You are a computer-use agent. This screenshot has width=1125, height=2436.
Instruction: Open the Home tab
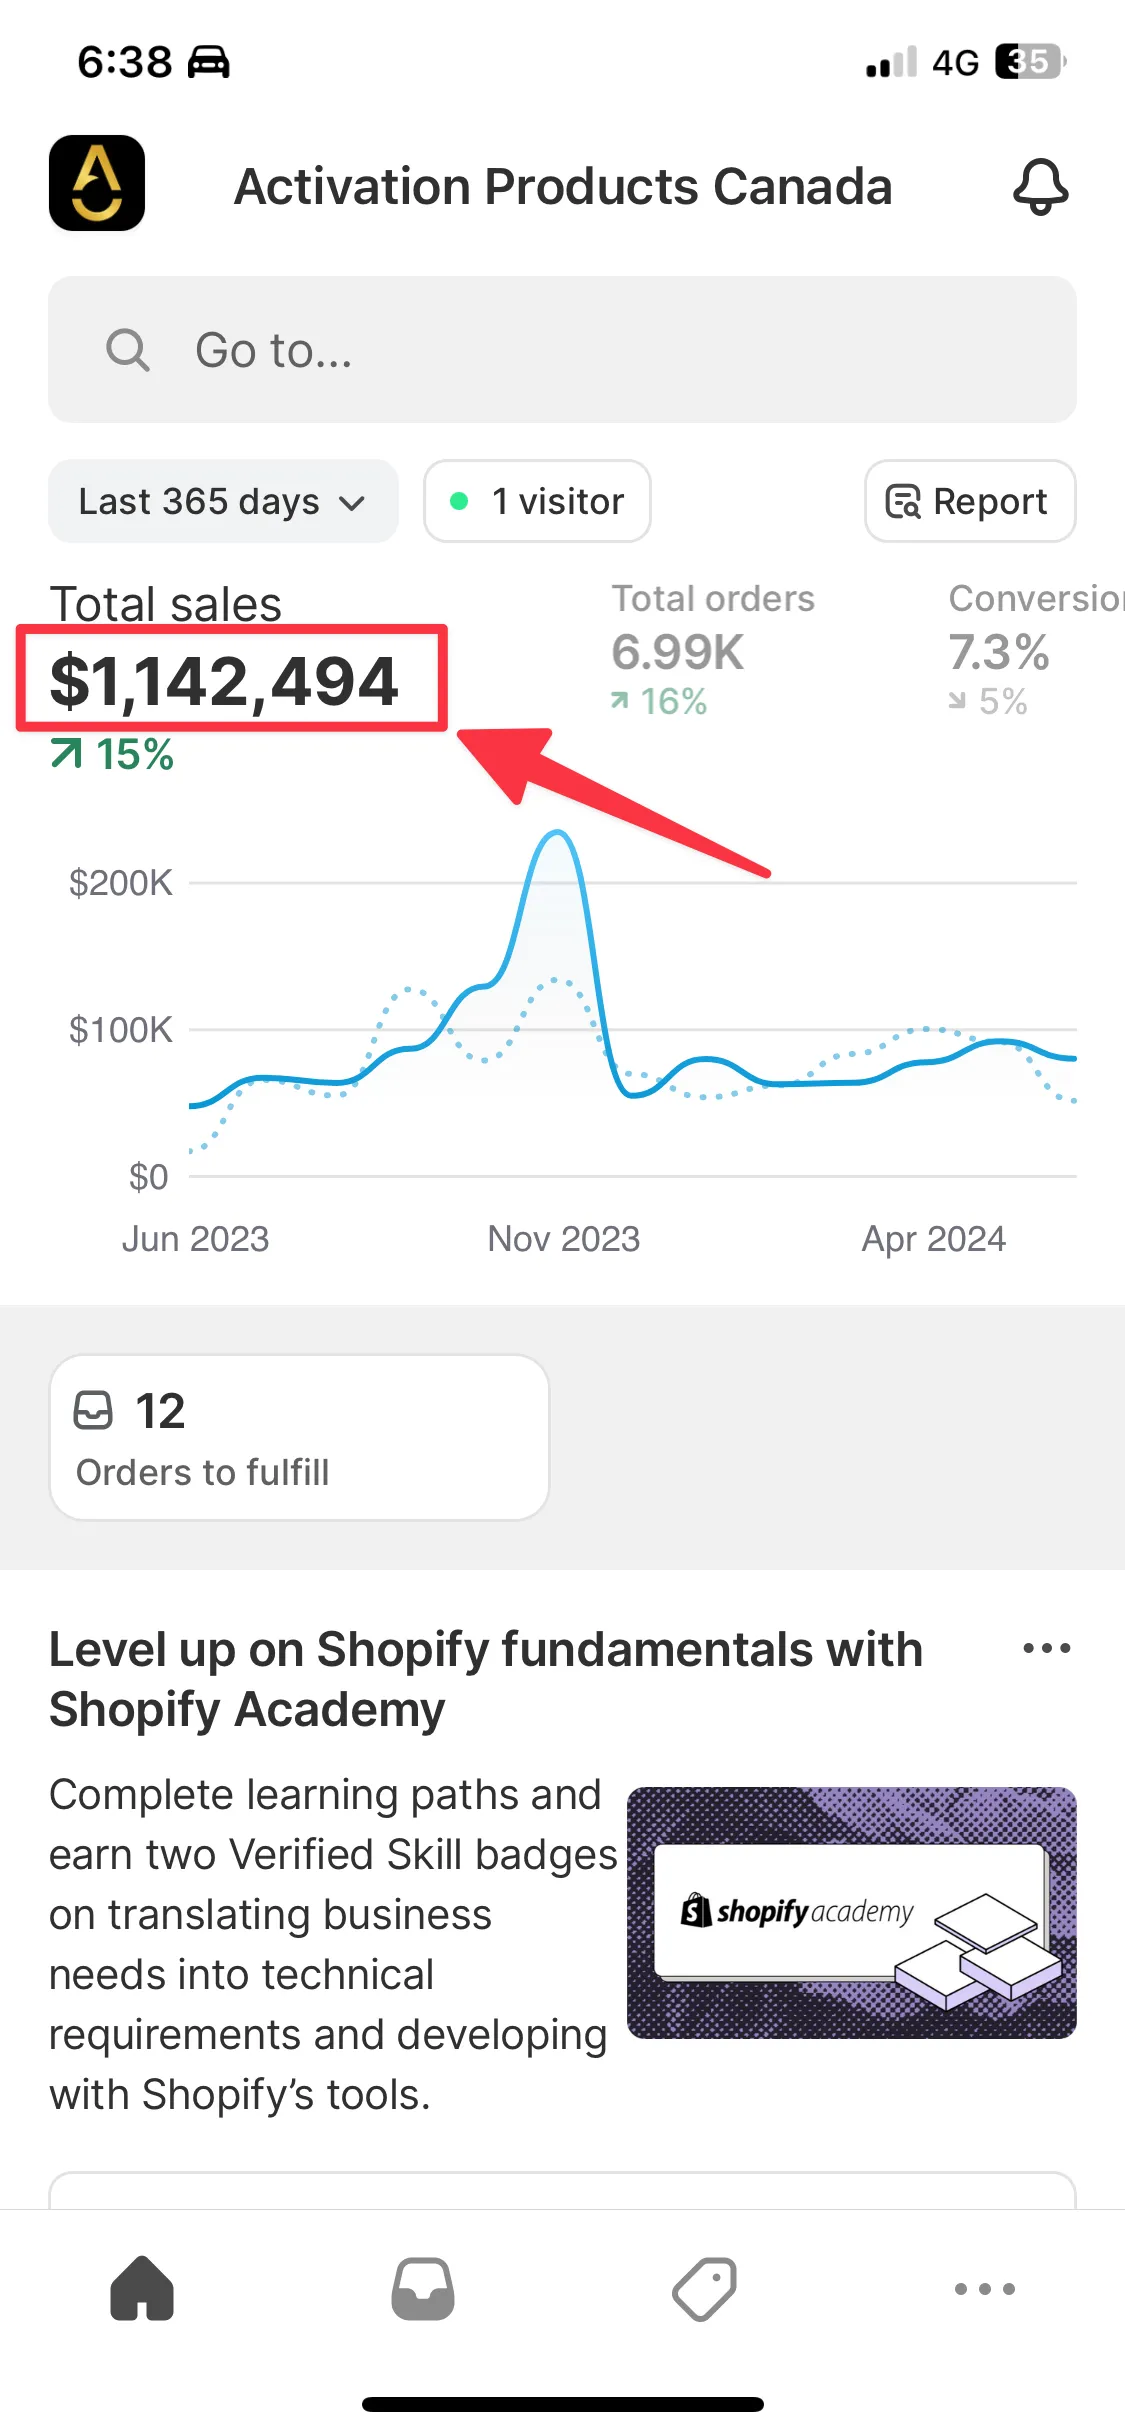[x=142, y=2288]
